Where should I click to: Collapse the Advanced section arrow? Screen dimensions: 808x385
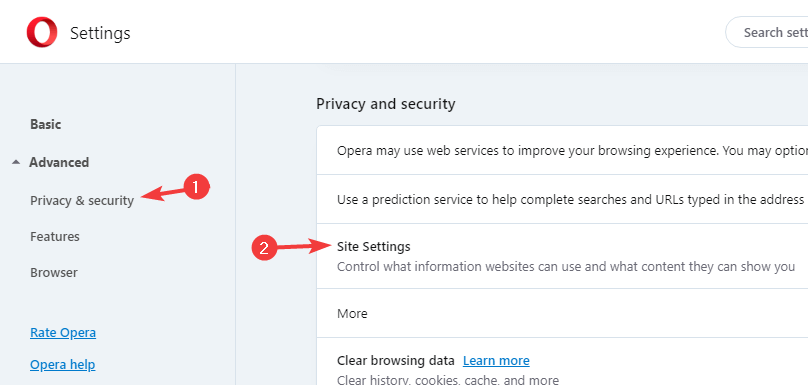pos(16,162)
